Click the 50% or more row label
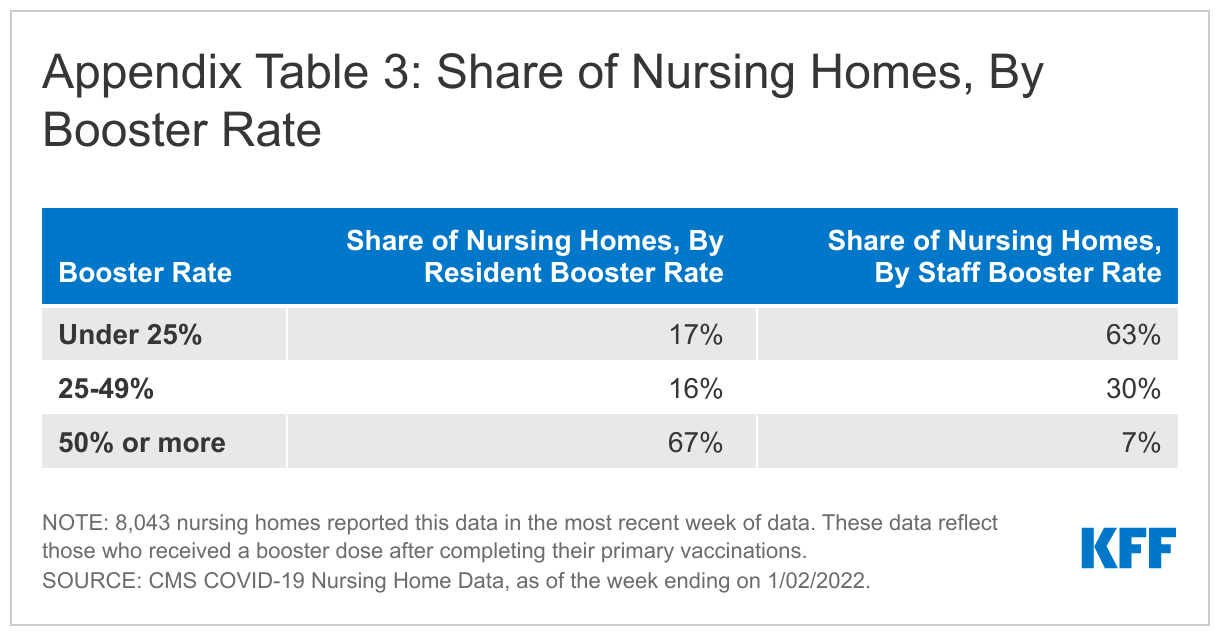Image resolution: width=1220 pixels, height=636 pixels. 142,443
